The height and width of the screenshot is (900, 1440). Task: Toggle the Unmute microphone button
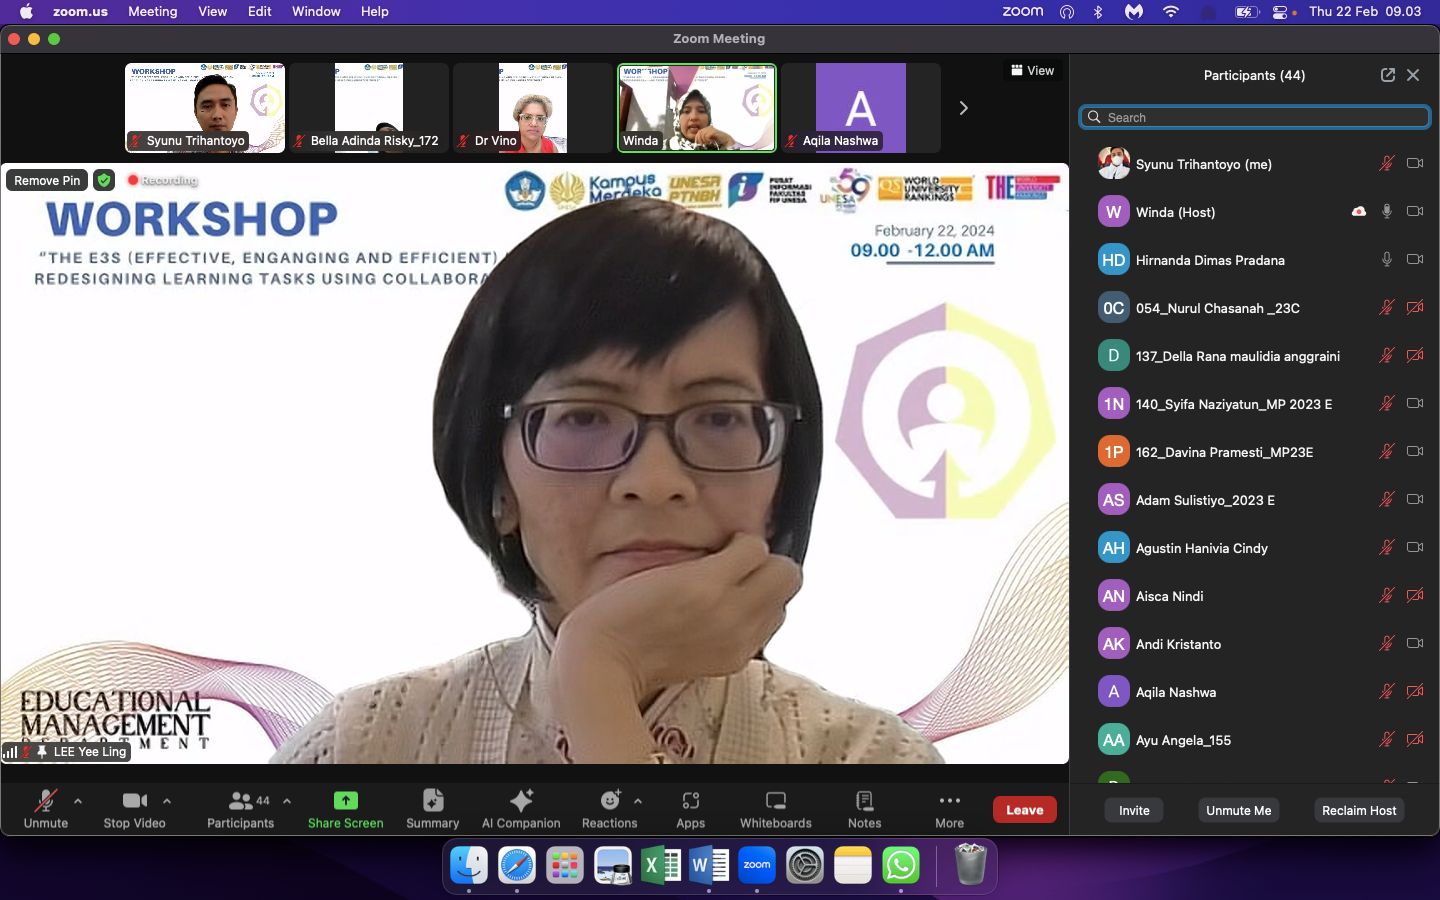click(x=46, y=808)
